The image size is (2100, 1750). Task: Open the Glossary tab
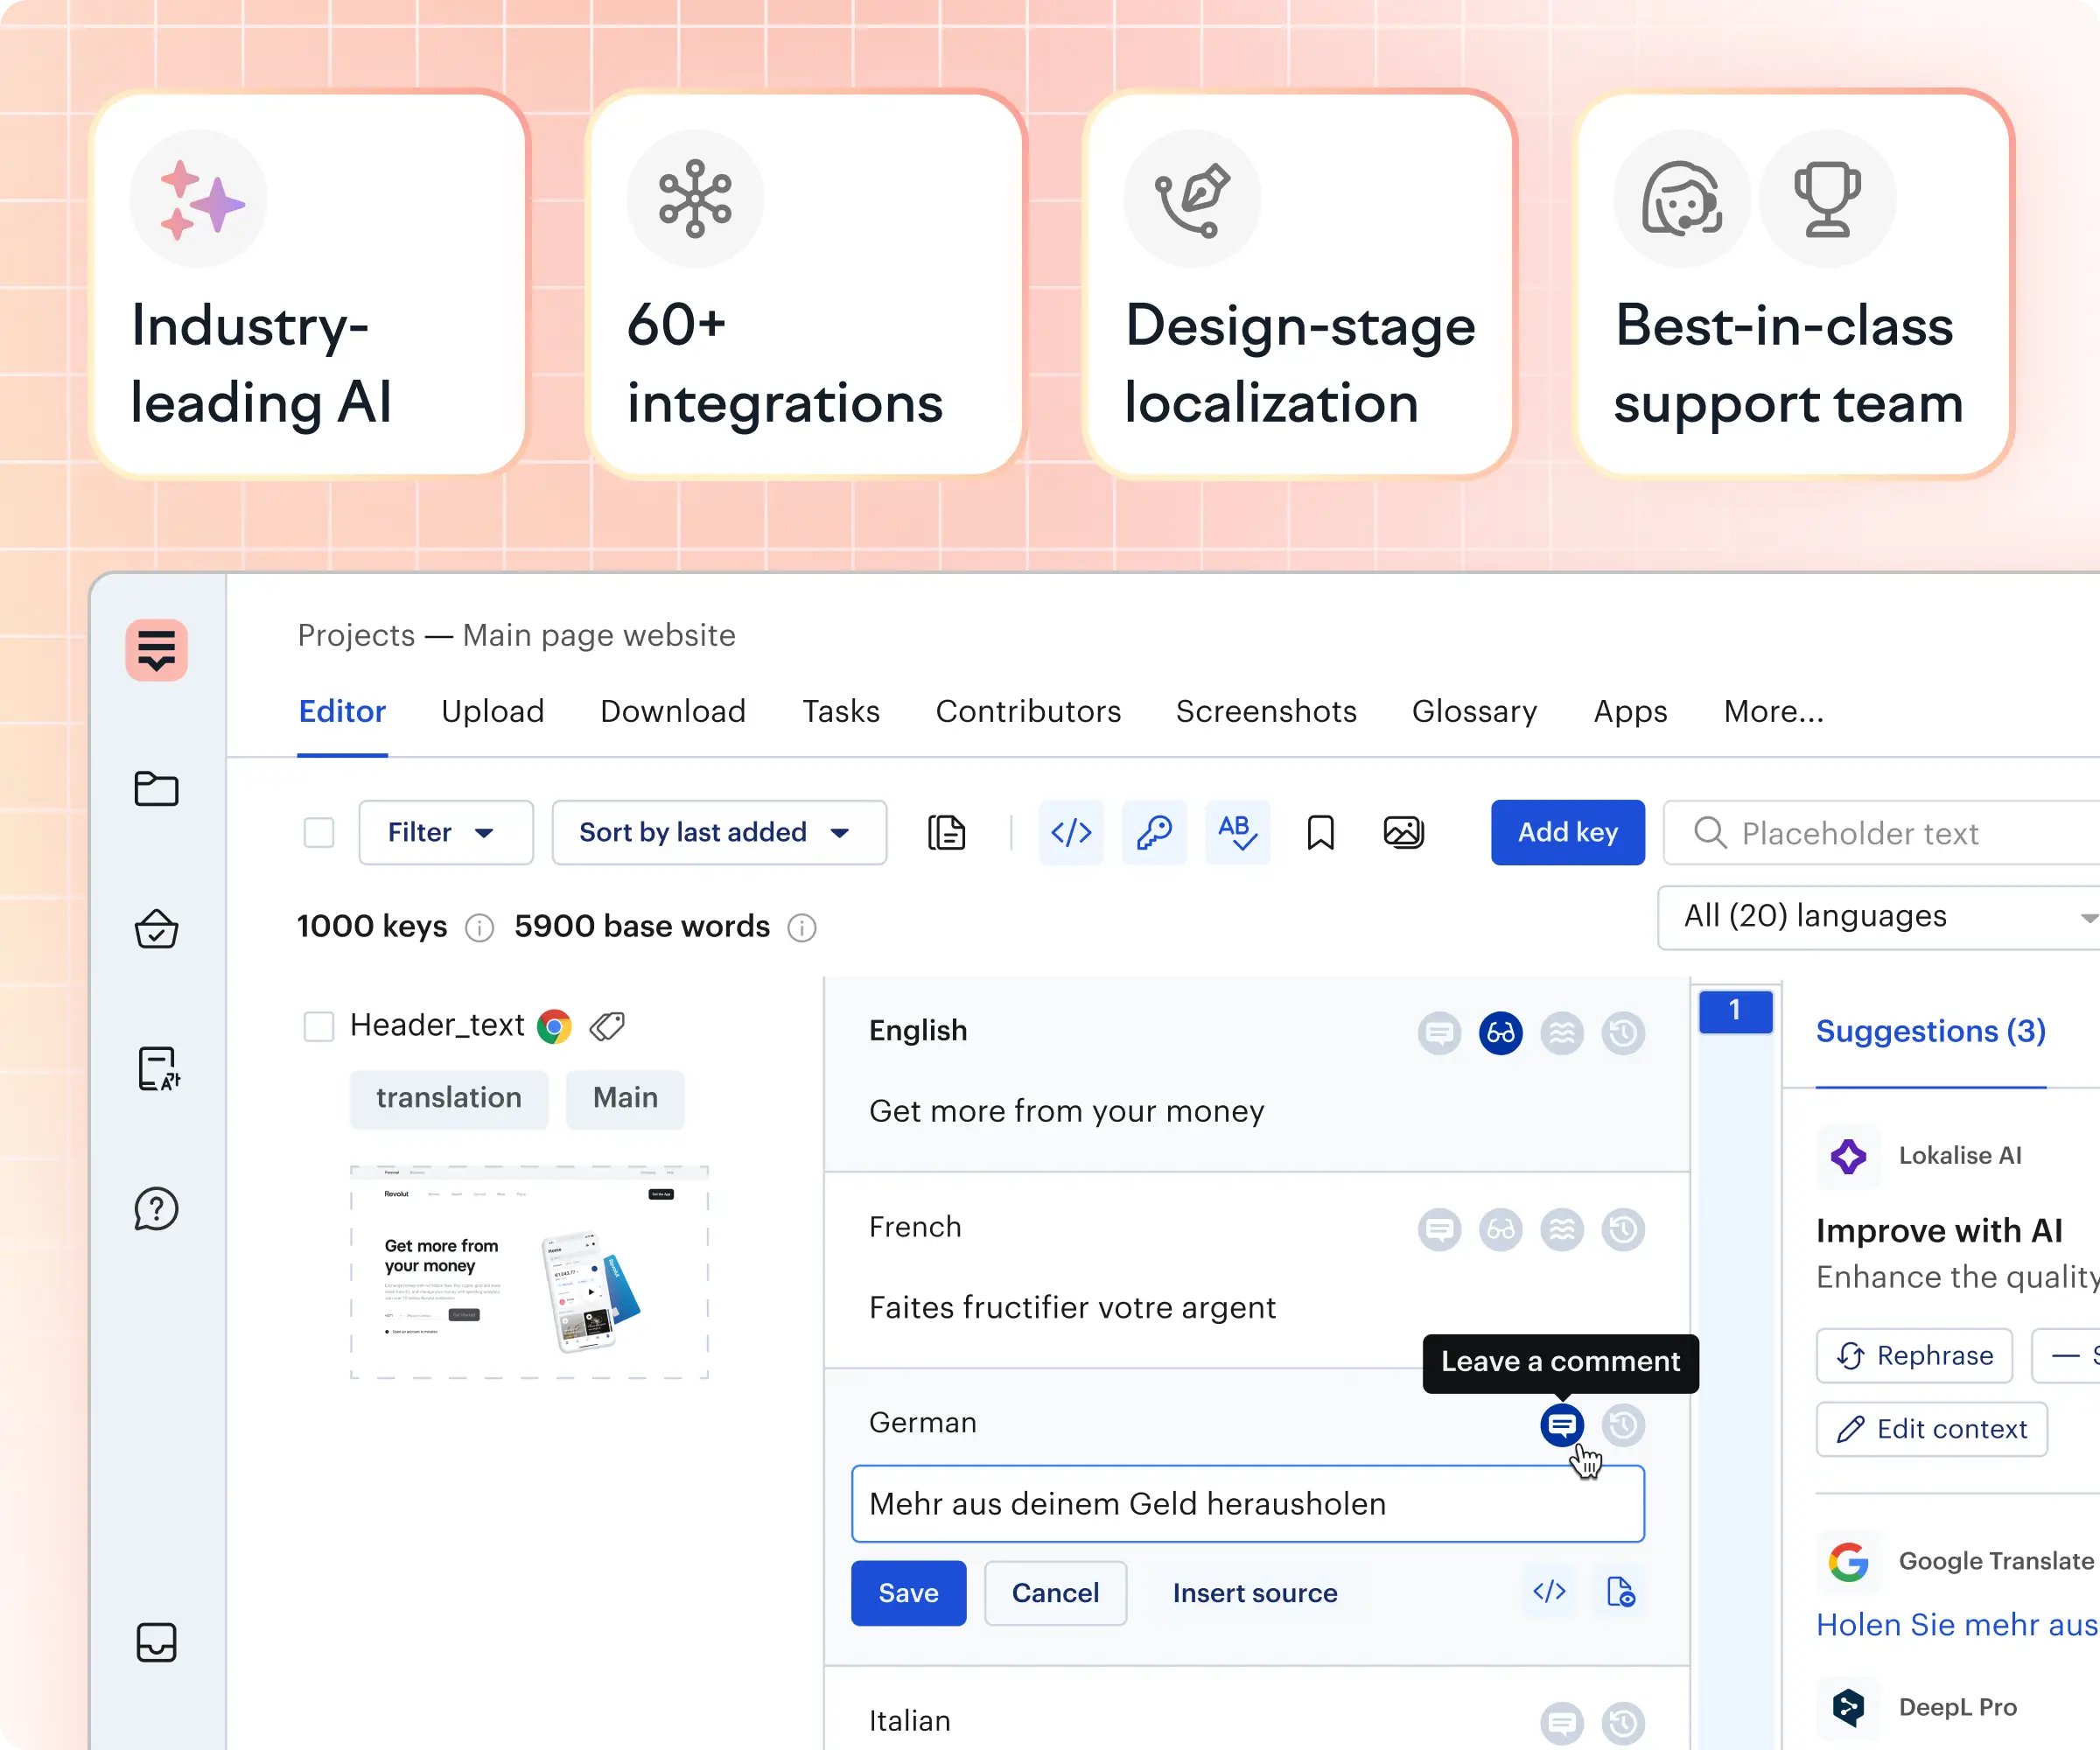[x=1475, y=711]
